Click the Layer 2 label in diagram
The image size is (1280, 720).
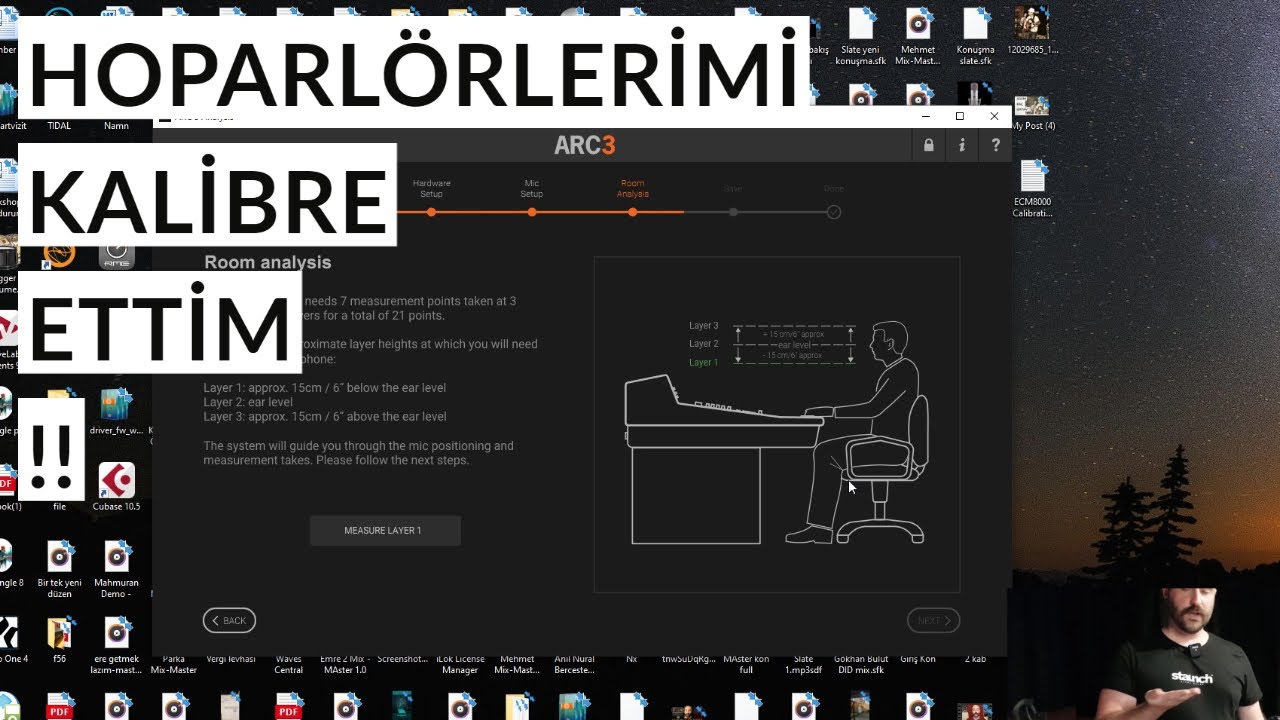703,344
